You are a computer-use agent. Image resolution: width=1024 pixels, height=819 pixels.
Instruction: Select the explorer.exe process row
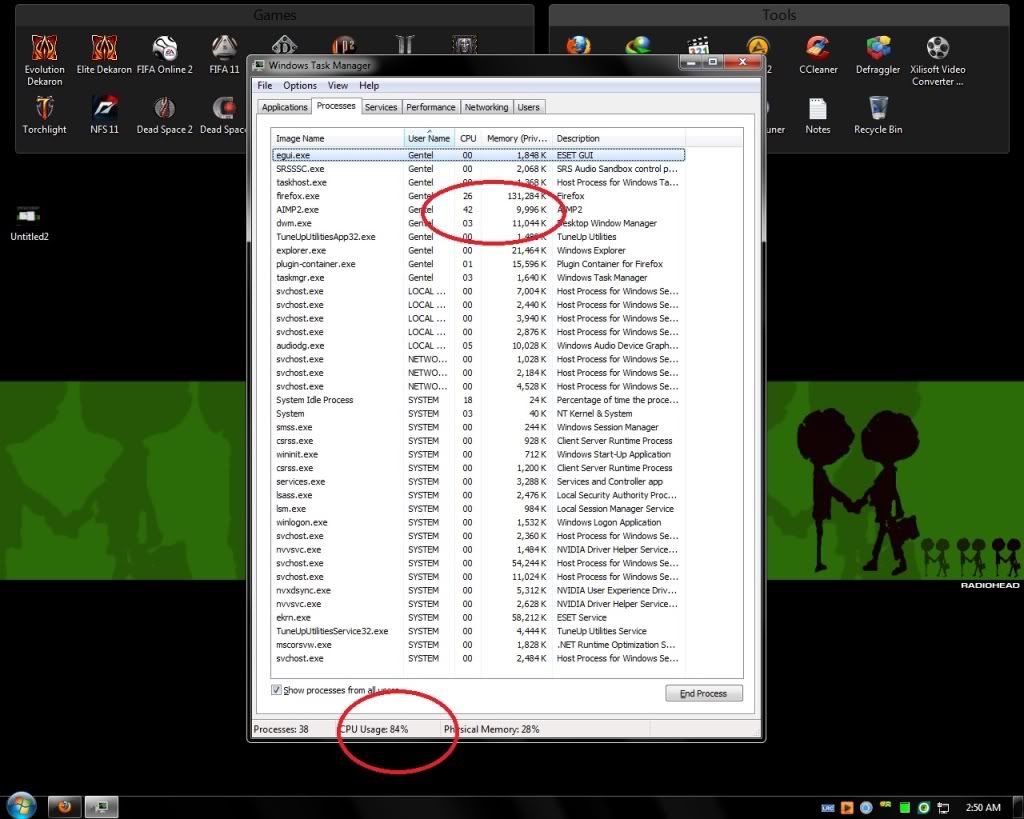tap(478, 250)
